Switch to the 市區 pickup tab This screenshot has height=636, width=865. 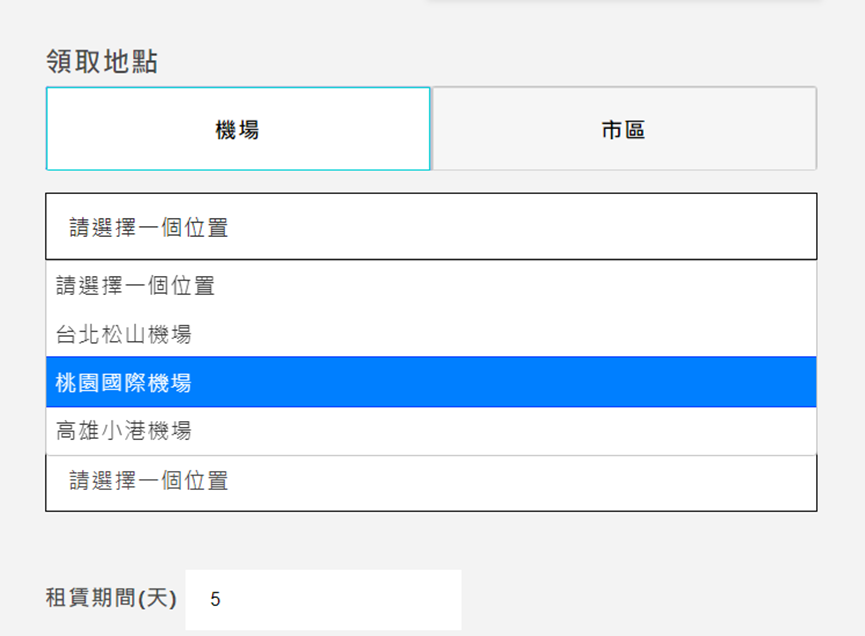624,129
